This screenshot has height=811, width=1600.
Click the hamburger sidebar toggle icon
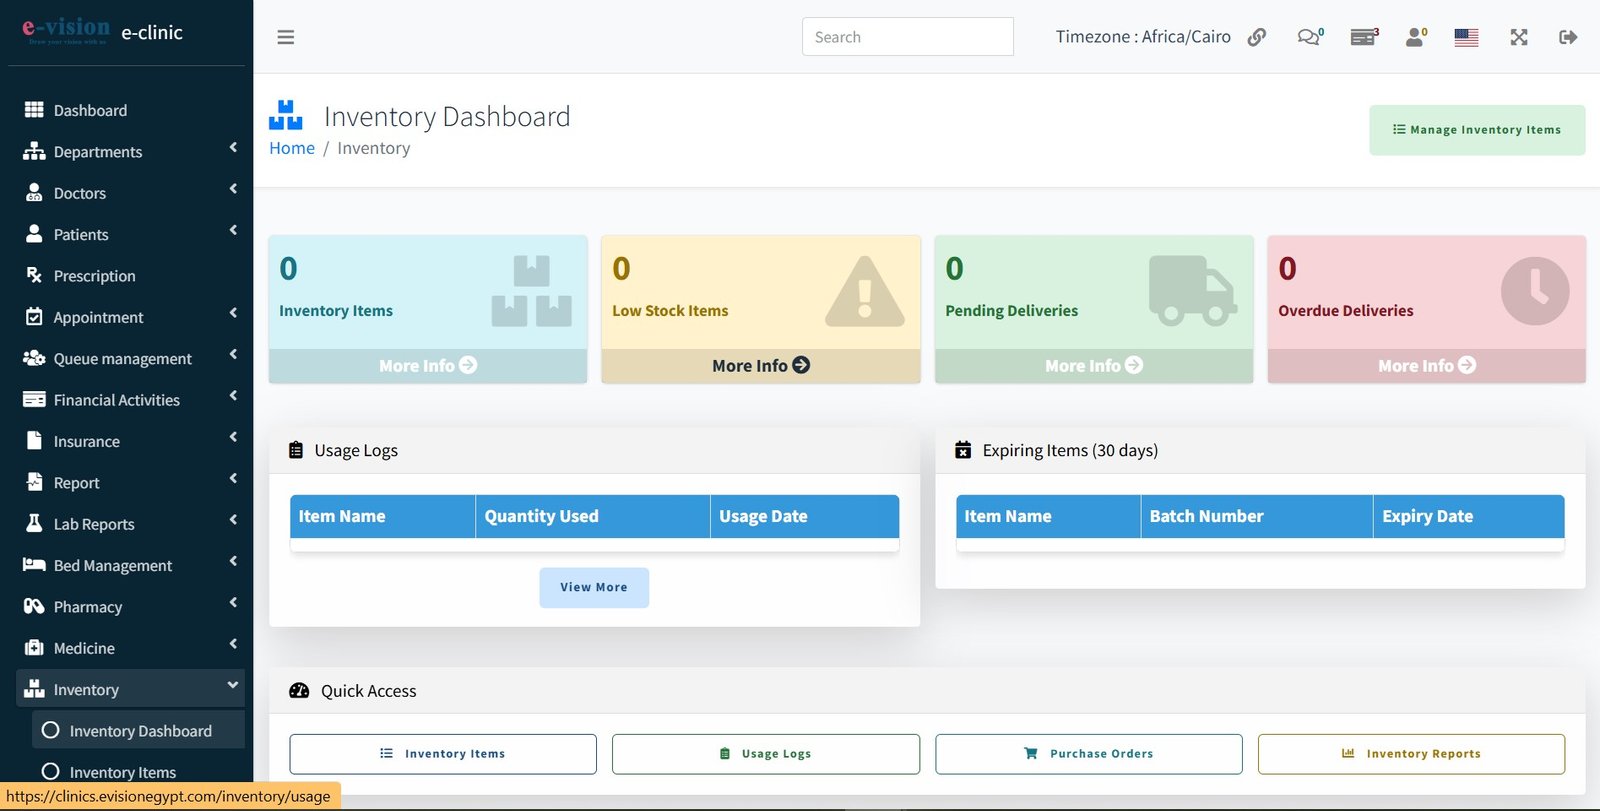point(285,37)
